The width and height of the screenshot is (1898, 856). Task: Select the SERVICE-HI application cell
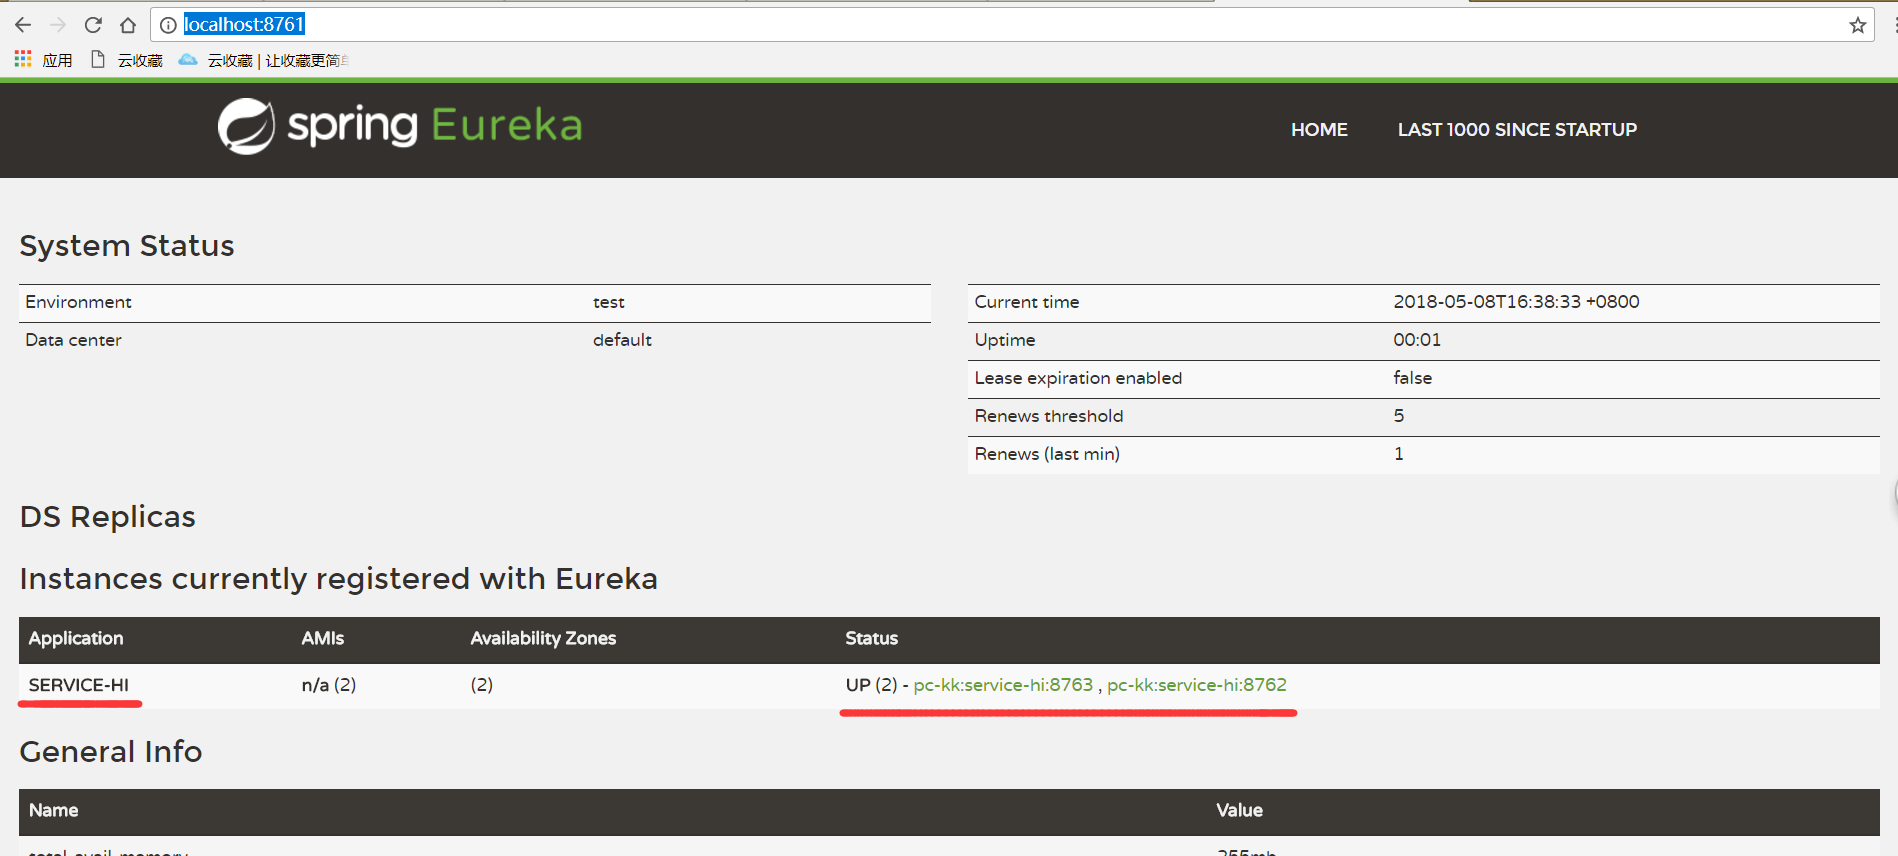79,685
